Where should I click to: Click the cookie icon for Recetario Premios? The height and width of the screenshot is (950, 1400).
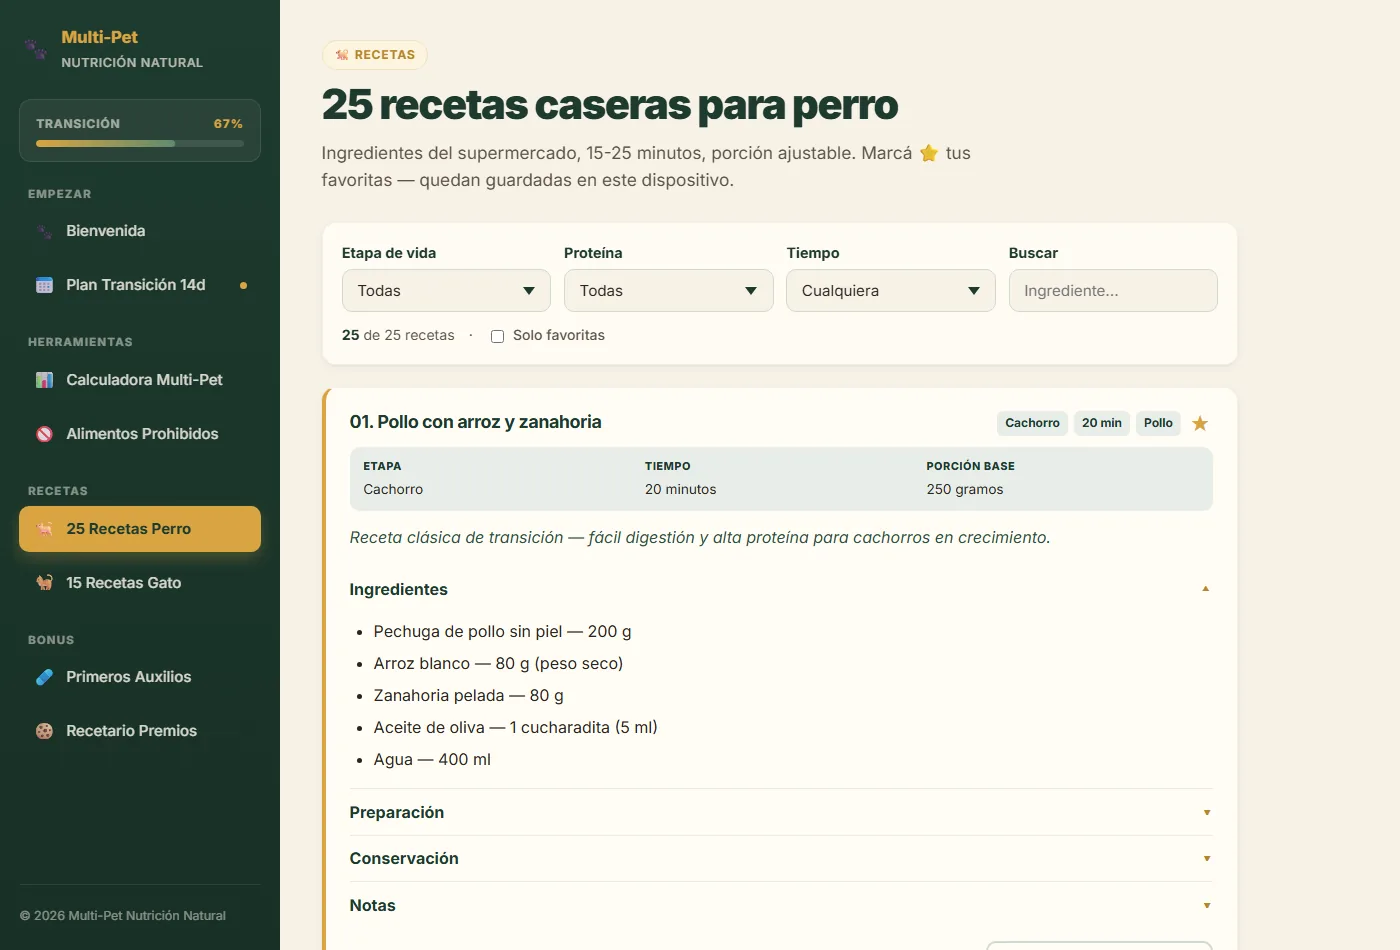pyautogui.click(x=44, y=731)
